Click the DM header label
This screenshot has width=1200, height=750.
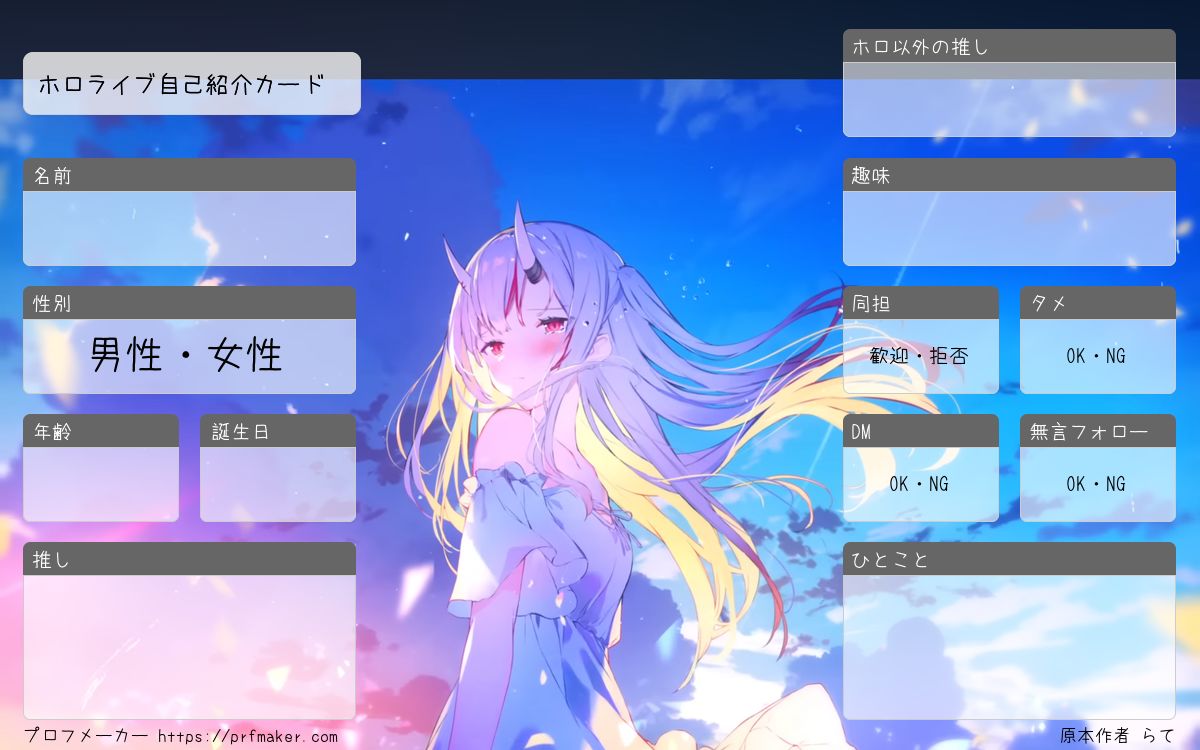(862, 432)
